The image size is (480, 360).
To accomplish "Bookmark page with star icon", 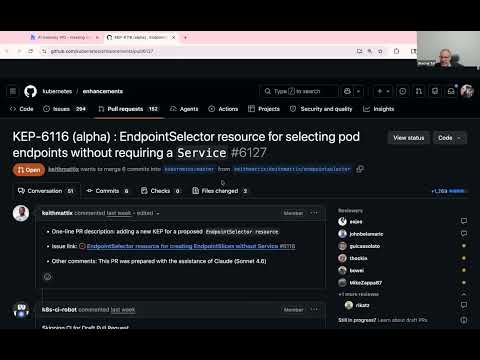I will click(380, 51).
